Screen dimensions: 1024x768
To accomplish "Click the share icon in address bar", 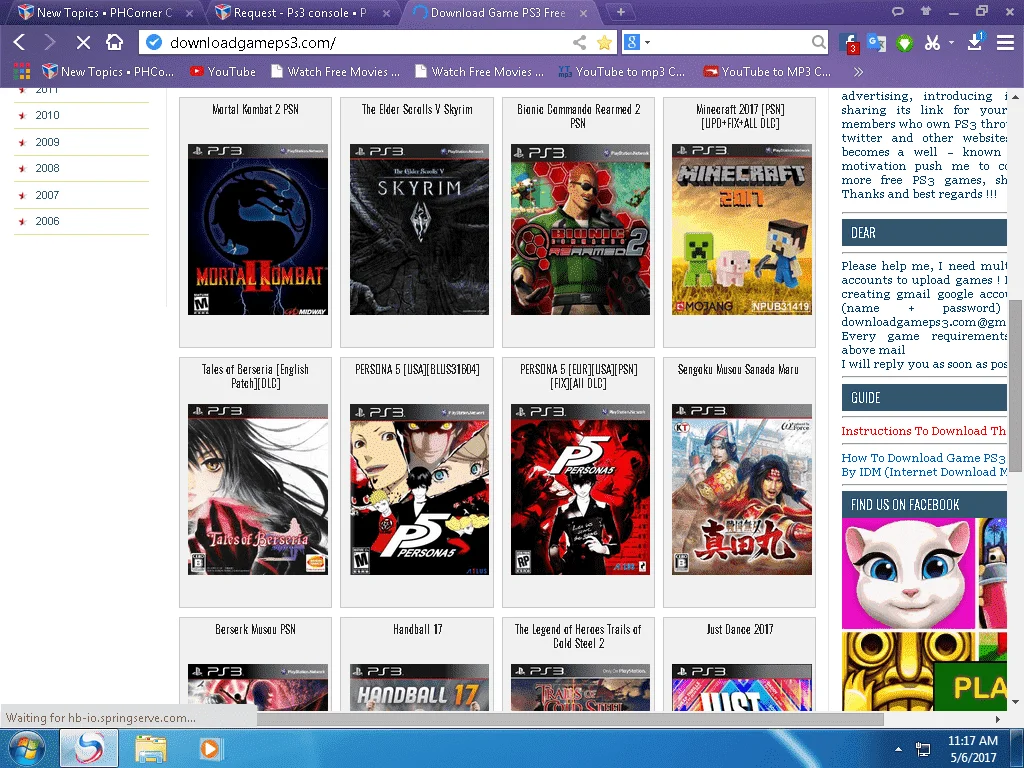I will click(579, 42).
